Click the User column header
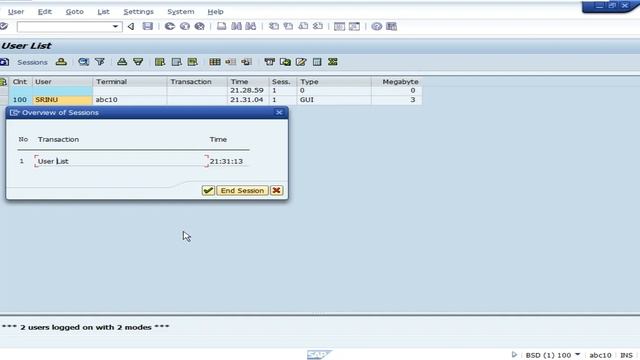The image size is (640, 360). point(62,82)
